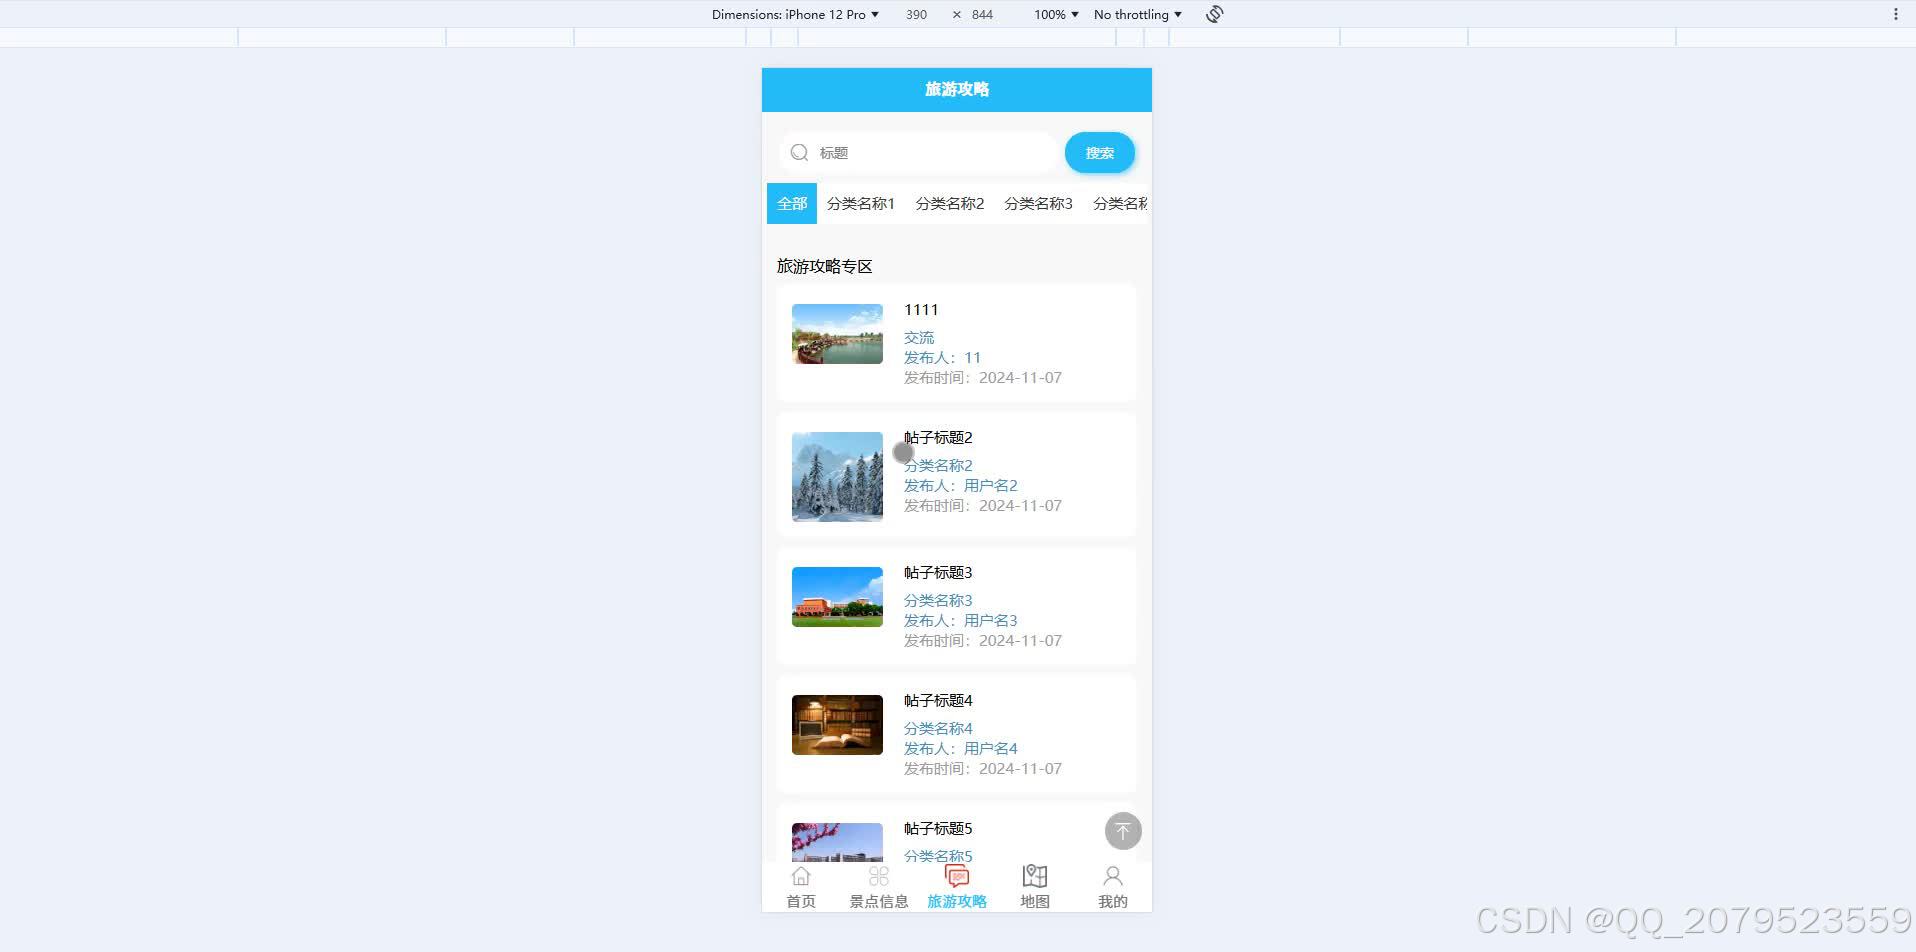Tap the back-to-top arrow button
This screenshot has width=1916, height=952.
[1123, 831]
